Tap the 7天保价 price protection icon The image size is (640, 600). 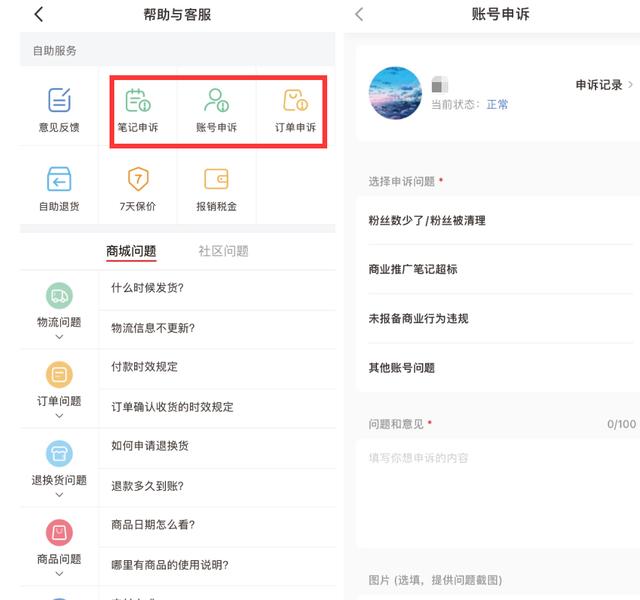(138, 188)
